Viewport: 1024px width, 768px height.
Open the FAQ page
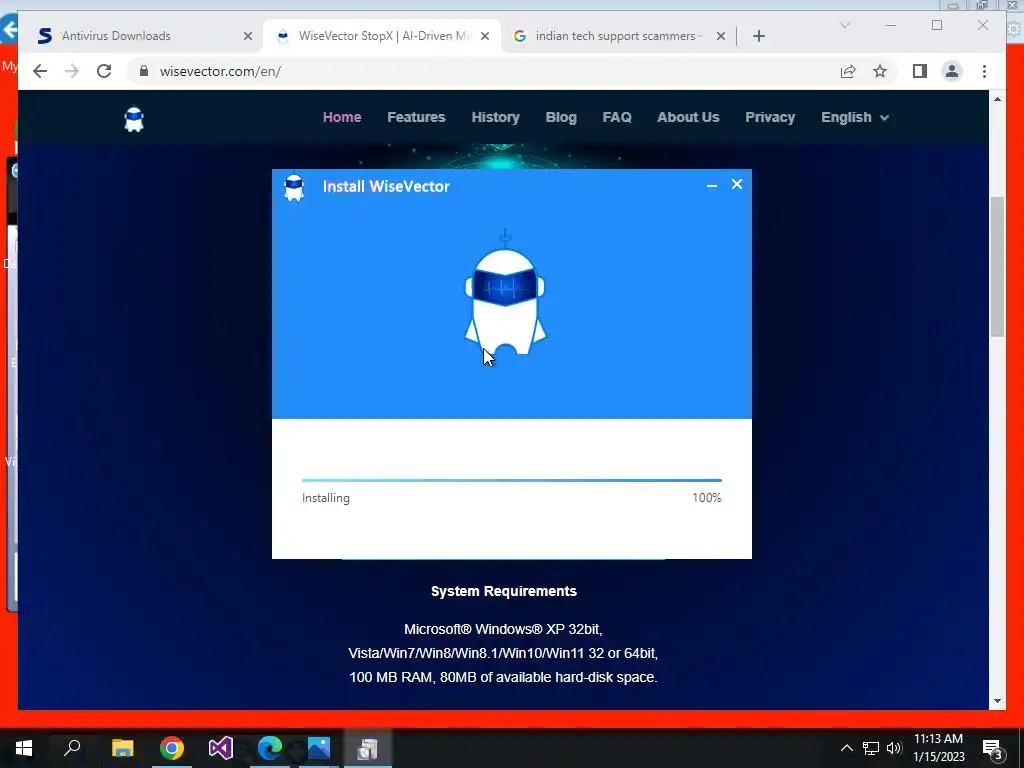(616, 118)
